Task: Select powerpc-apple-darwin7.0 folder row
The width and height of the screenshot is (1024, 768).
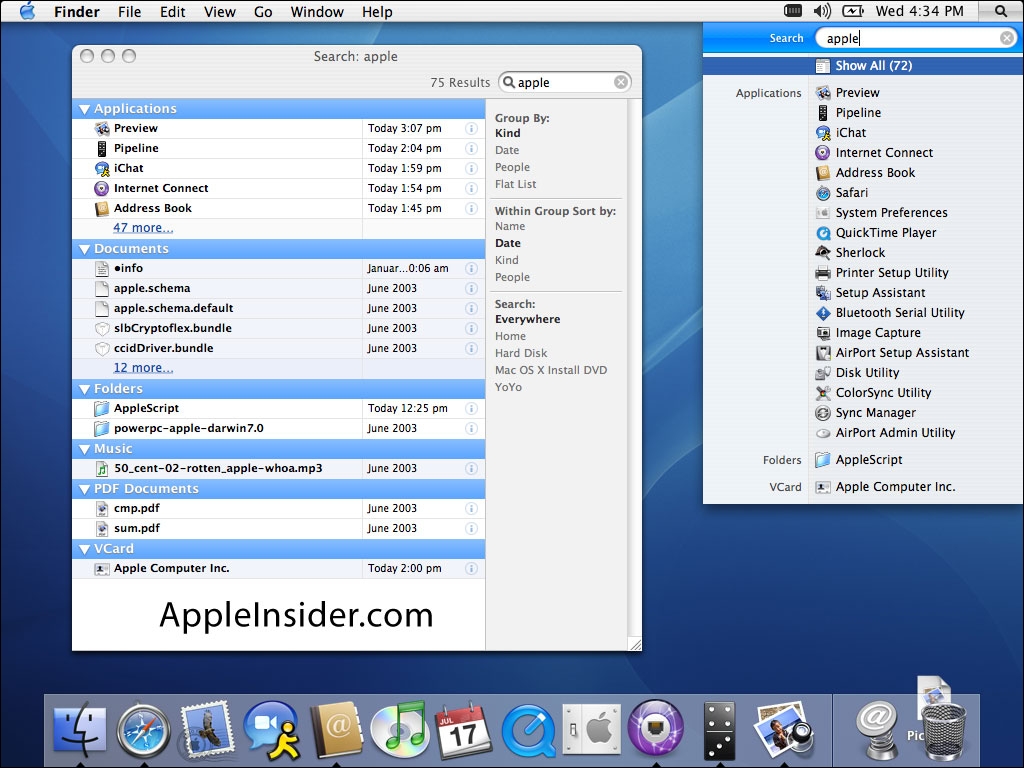Action: click(279, 428)
